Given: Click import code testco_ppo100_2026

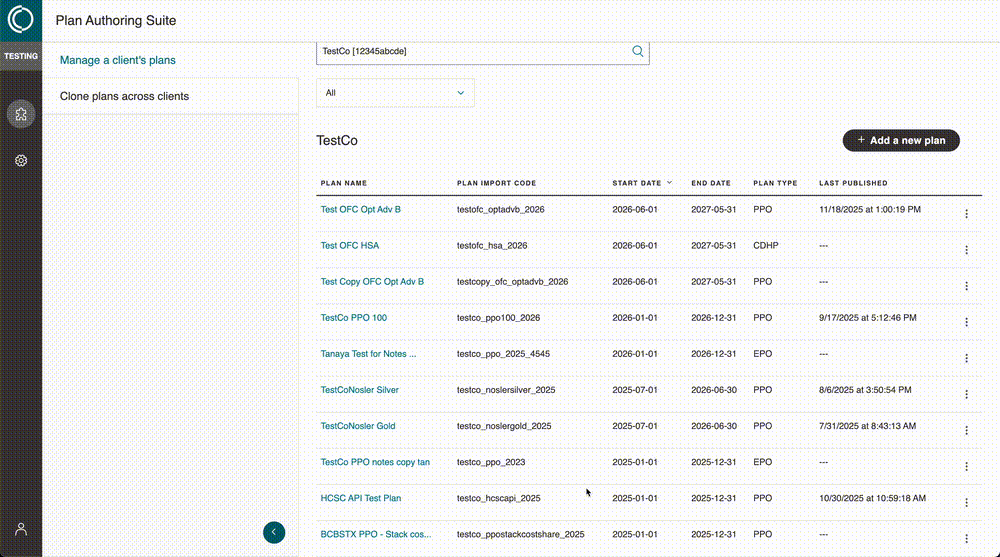Looking at the screenshot, I should click(498, 318).
